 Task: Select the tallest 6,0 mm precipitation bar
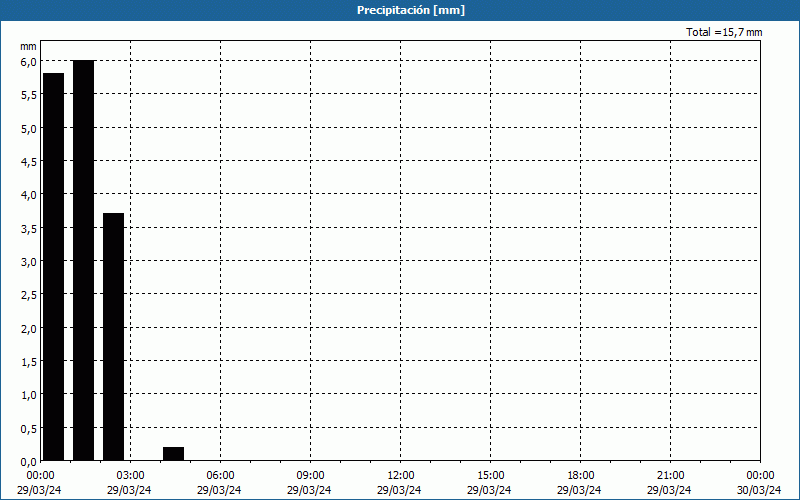coord(83,260)
